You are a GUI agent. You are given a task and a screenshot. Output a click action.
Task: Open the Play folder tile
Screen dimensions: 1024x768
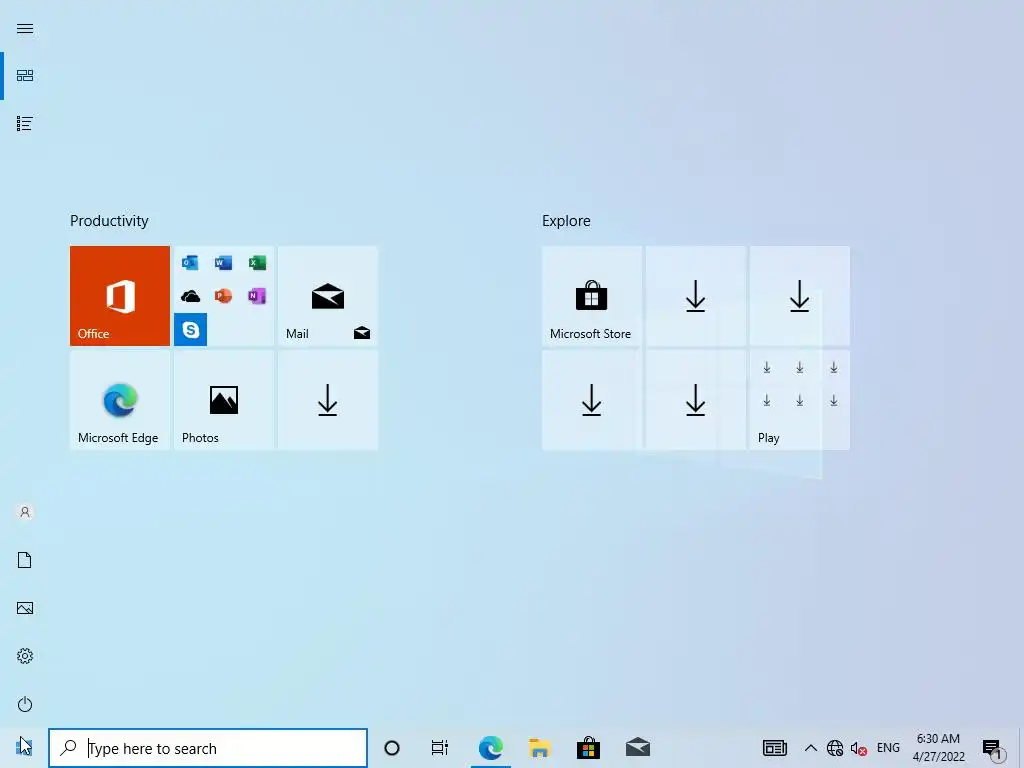click(800, 400)
